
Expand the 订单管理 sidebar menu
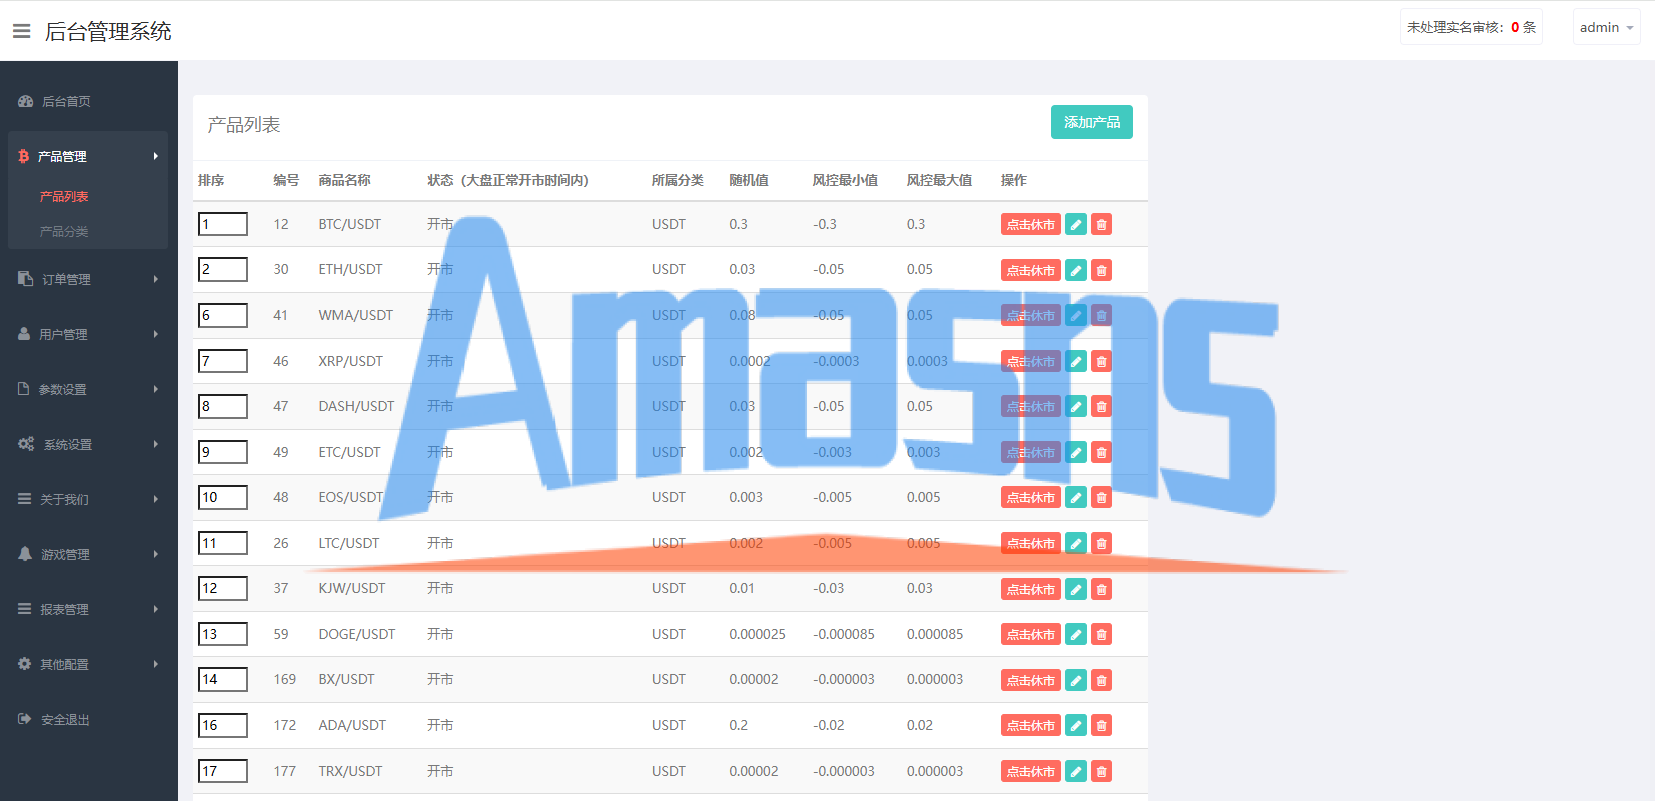(88, 279)
